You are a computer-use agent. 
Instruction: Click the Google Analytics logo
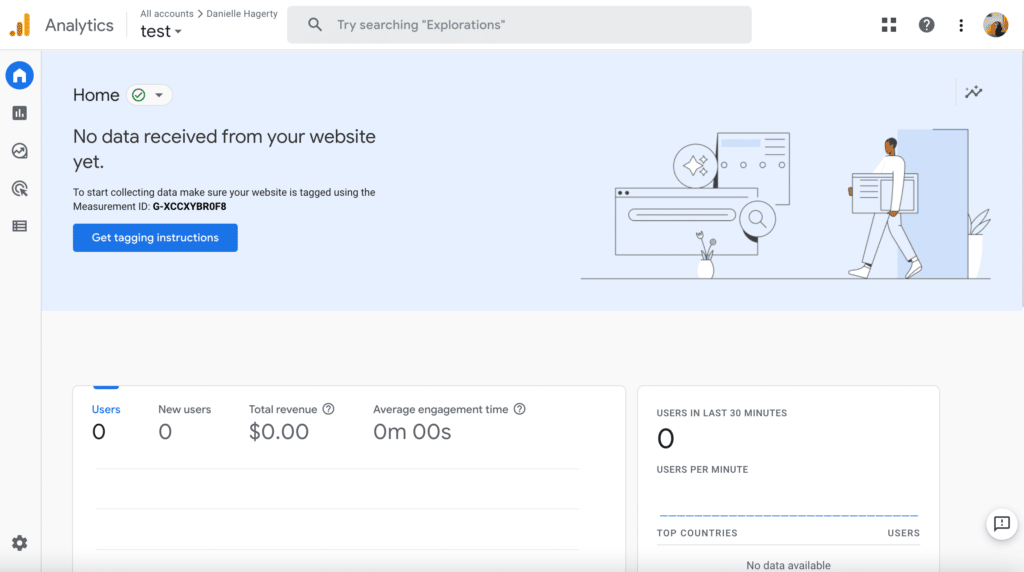[20, 25]
